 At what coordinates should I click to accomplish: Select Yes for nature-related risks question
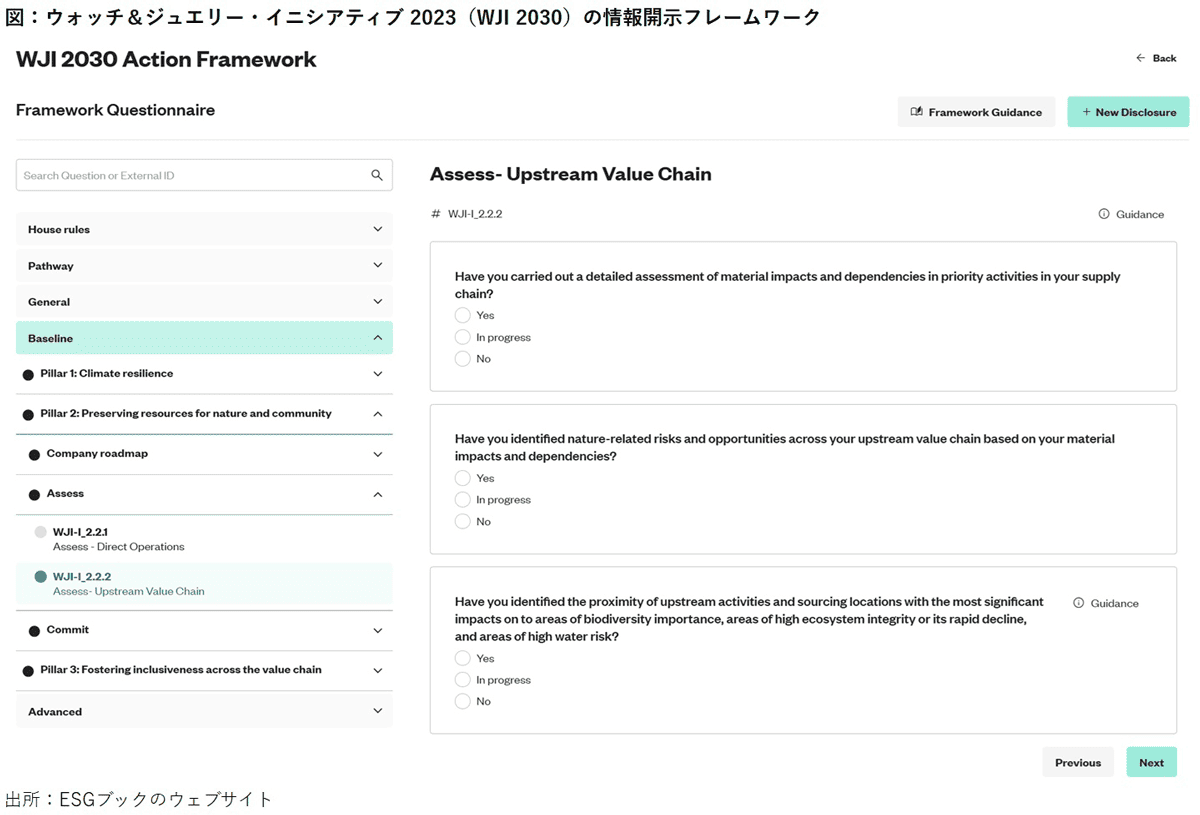click(462, 478)
